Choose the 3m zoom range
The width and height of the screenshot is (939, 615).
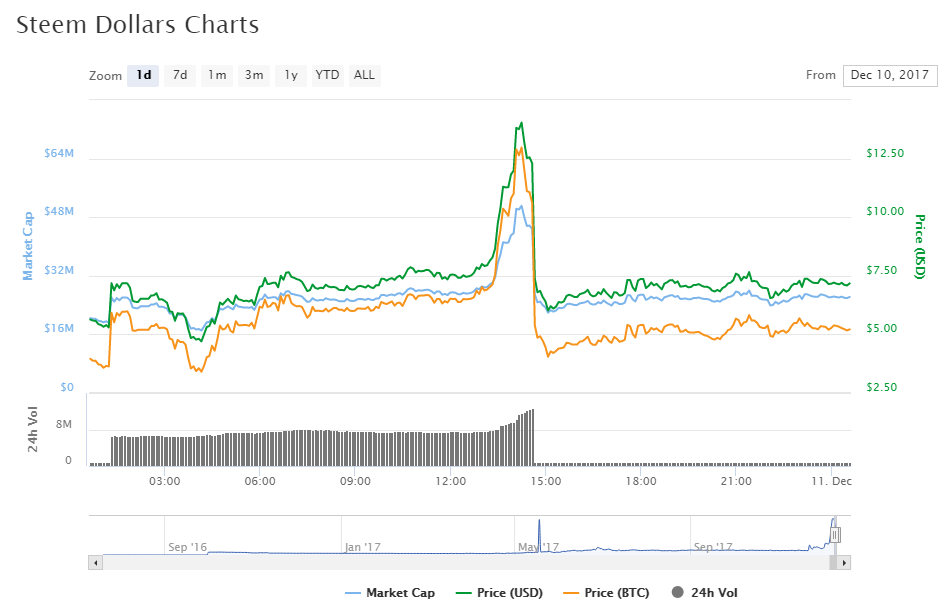[x=254, y=75]
